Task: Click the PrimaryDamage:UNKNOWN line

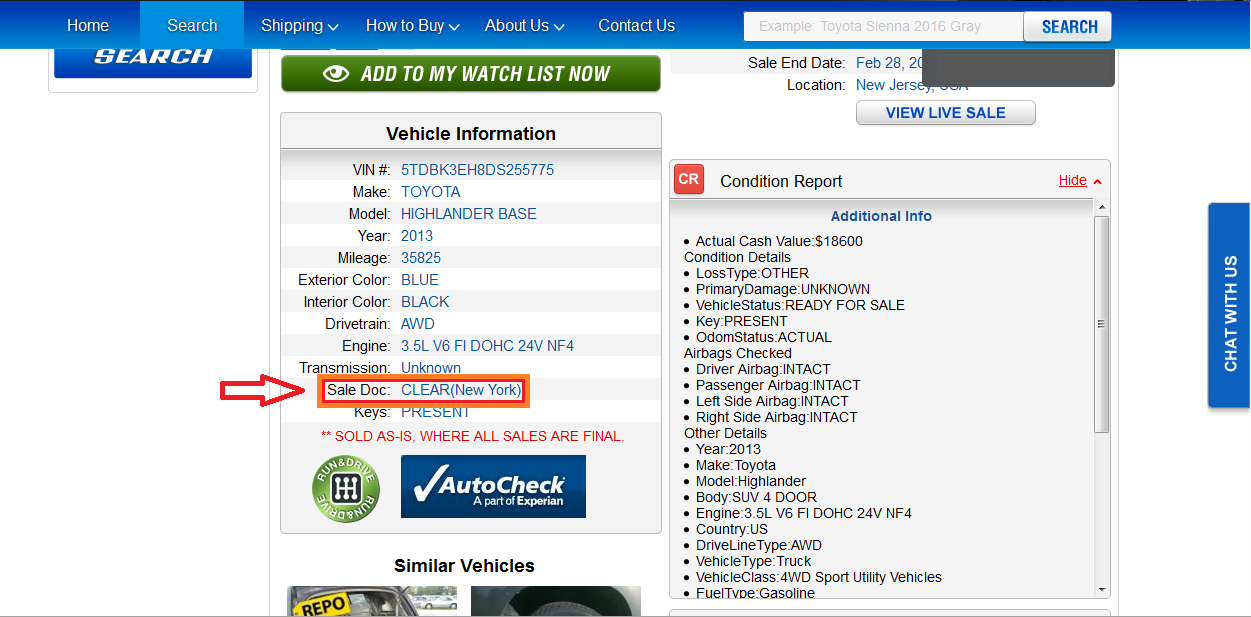Action: pyautogui.click(x=783, y=289)
